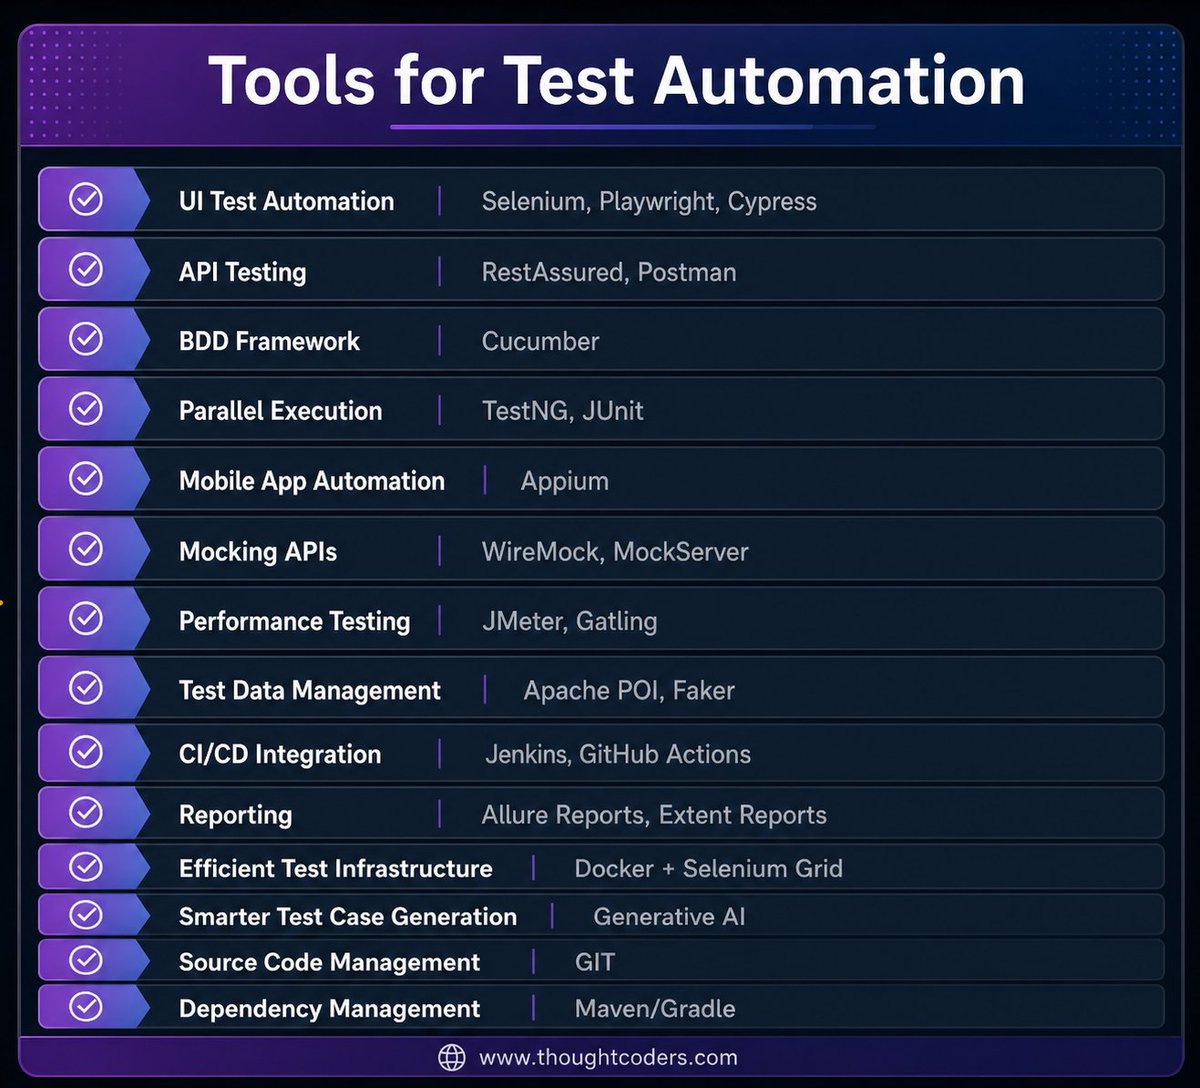Click the 'Docker + Selenium Grid' text

pyautogui.click(x=708, y=868)
